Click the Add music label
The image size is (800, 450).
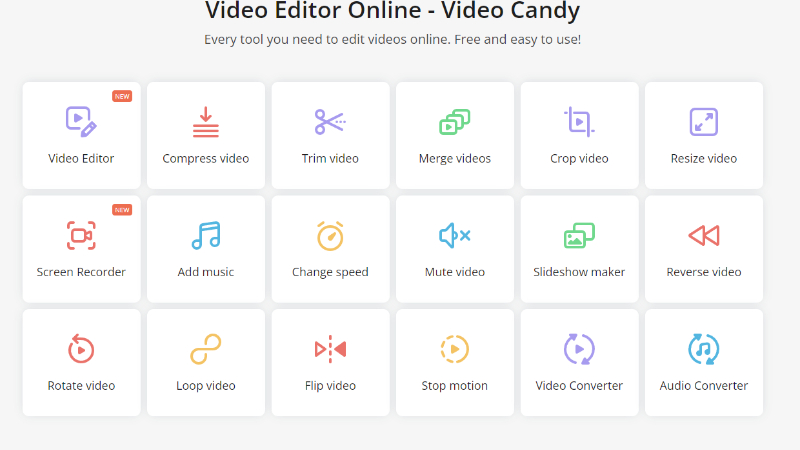point(206,272)
